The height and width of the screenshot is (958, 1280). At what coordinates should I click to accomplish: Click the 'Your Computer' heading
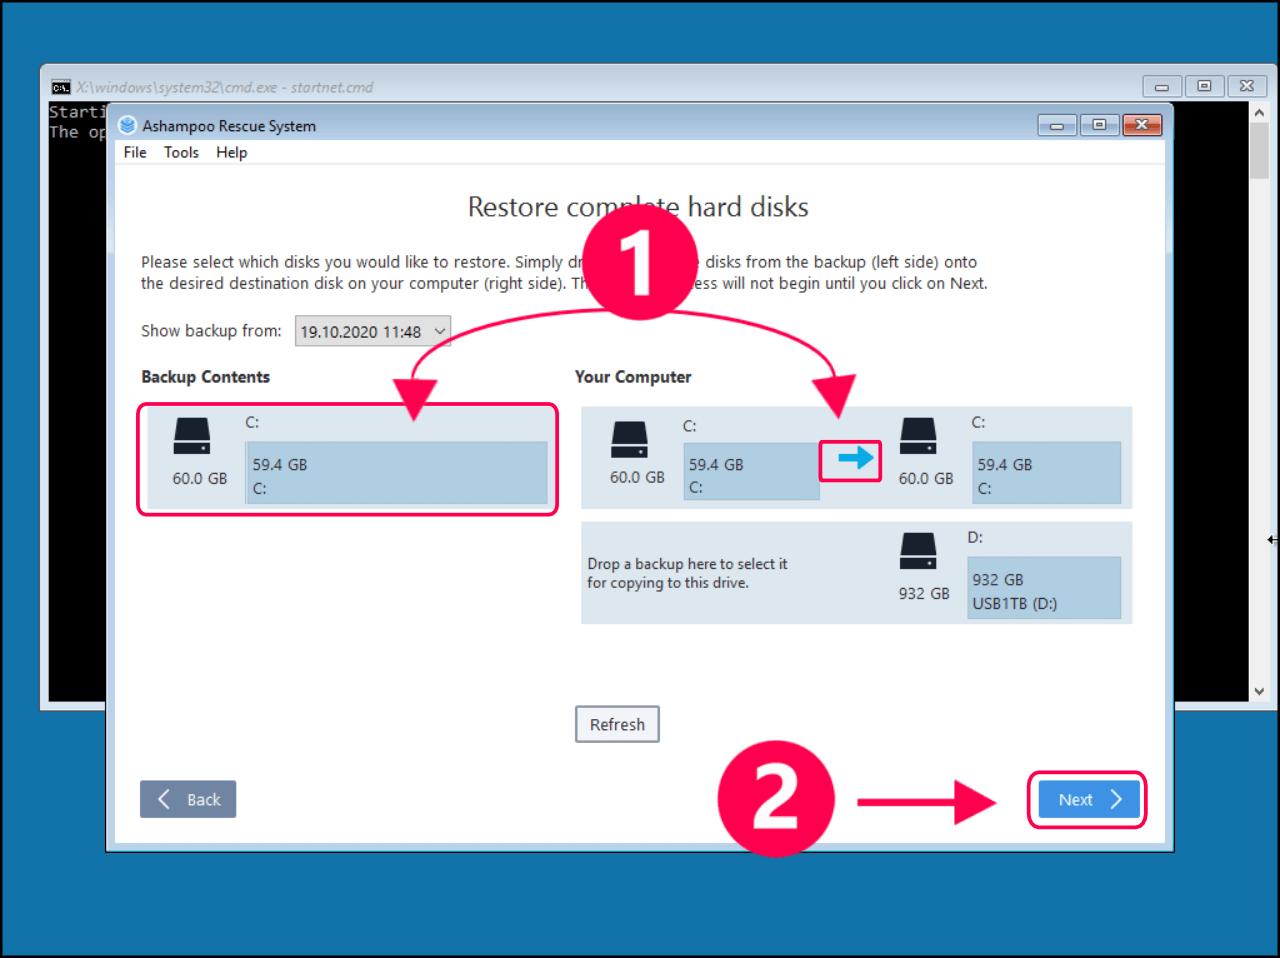633,377
